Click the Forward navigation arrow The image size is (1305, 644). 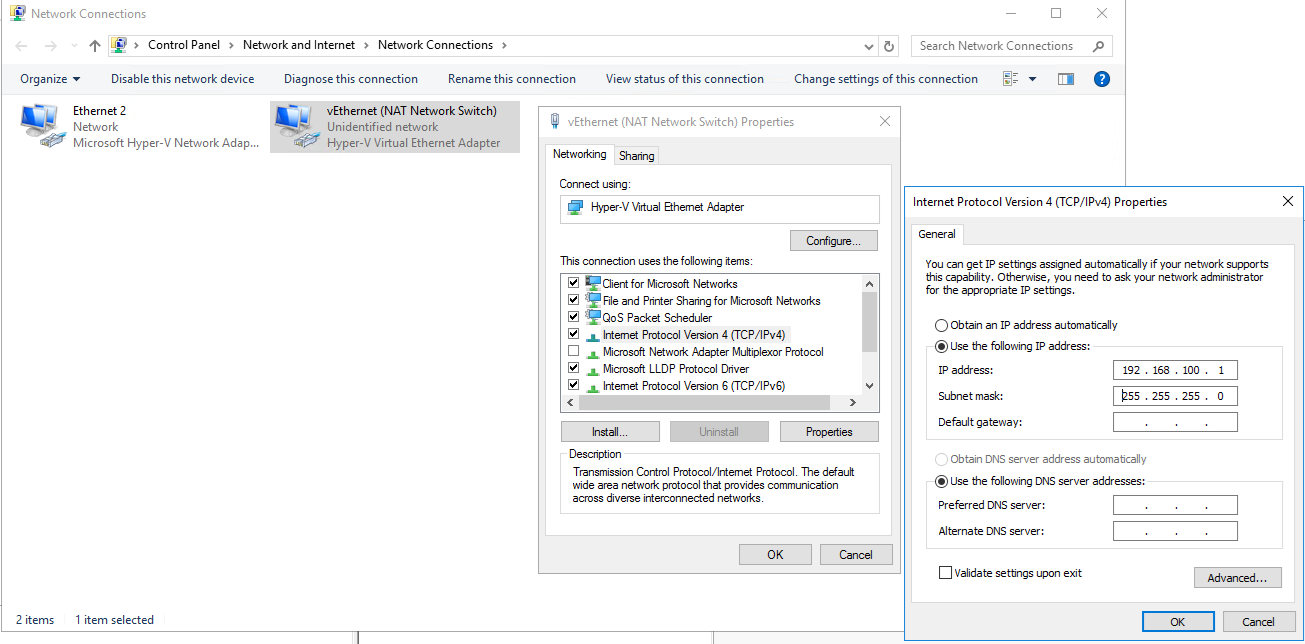(51, 46)
